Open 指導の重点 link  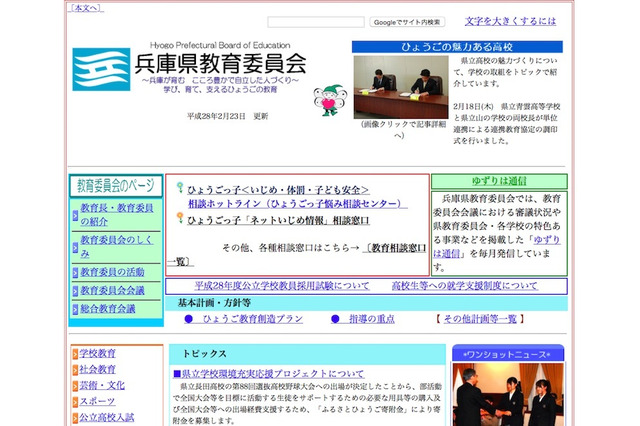[372, 319]
